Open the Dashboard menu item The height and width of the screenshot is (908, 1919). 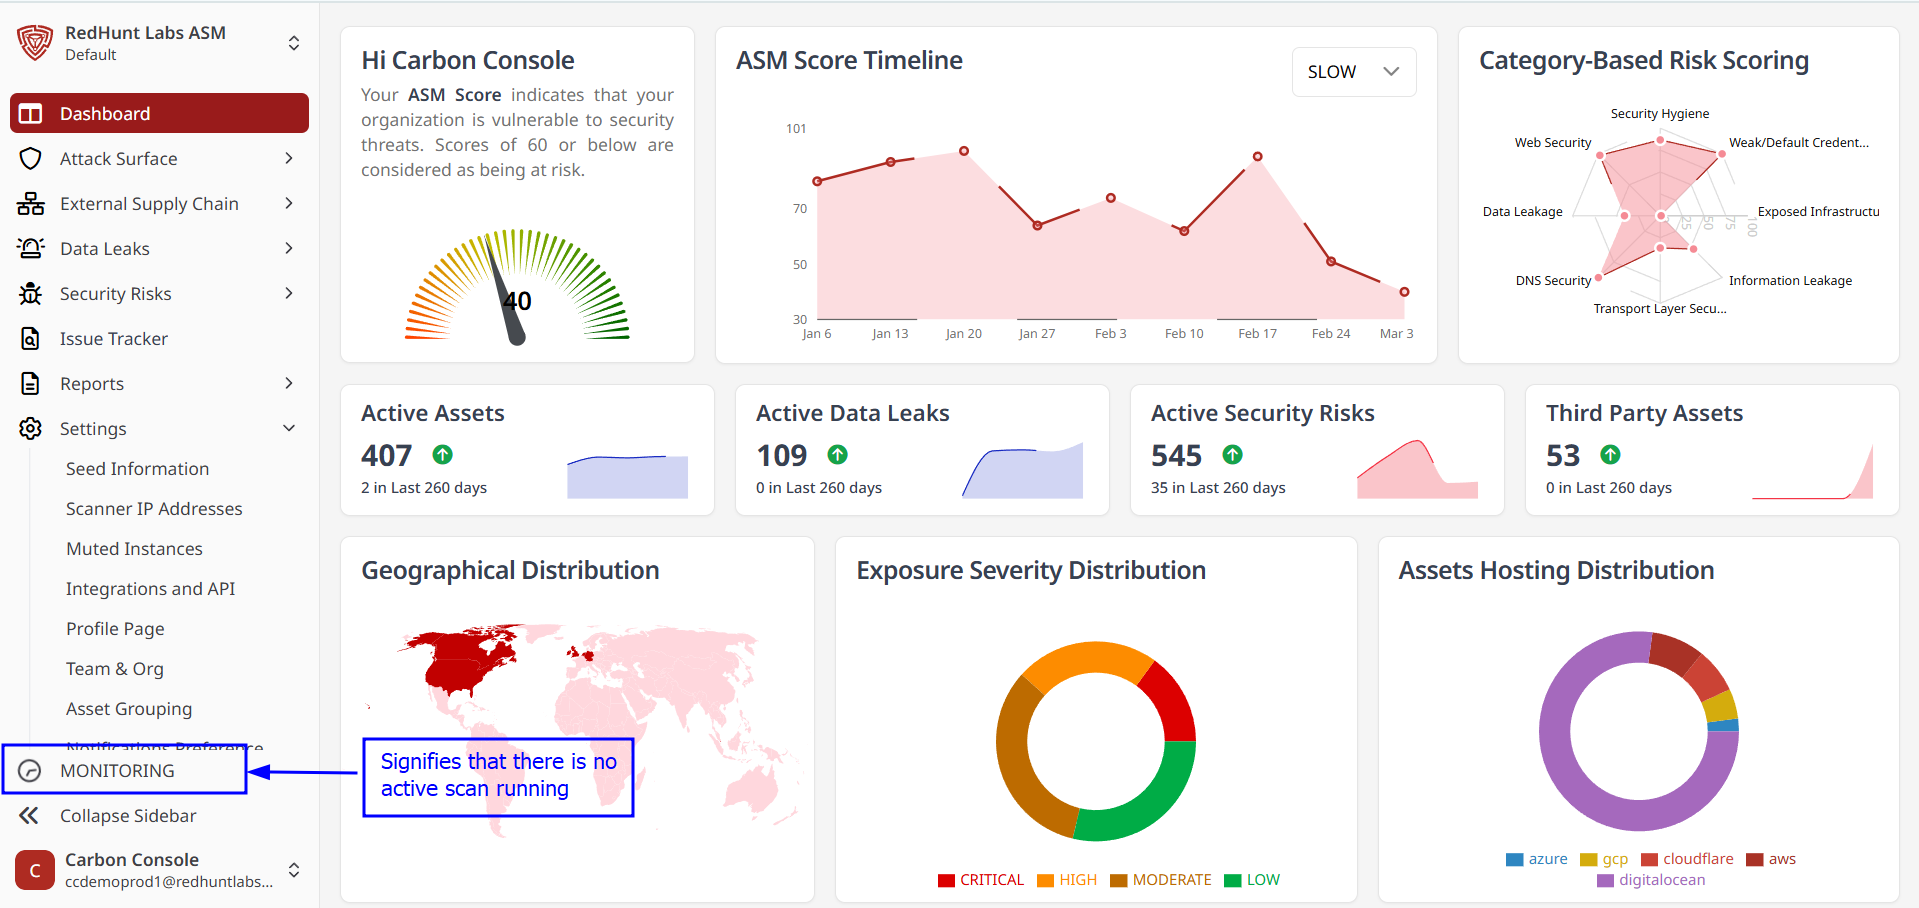click(x=160, y=114)
